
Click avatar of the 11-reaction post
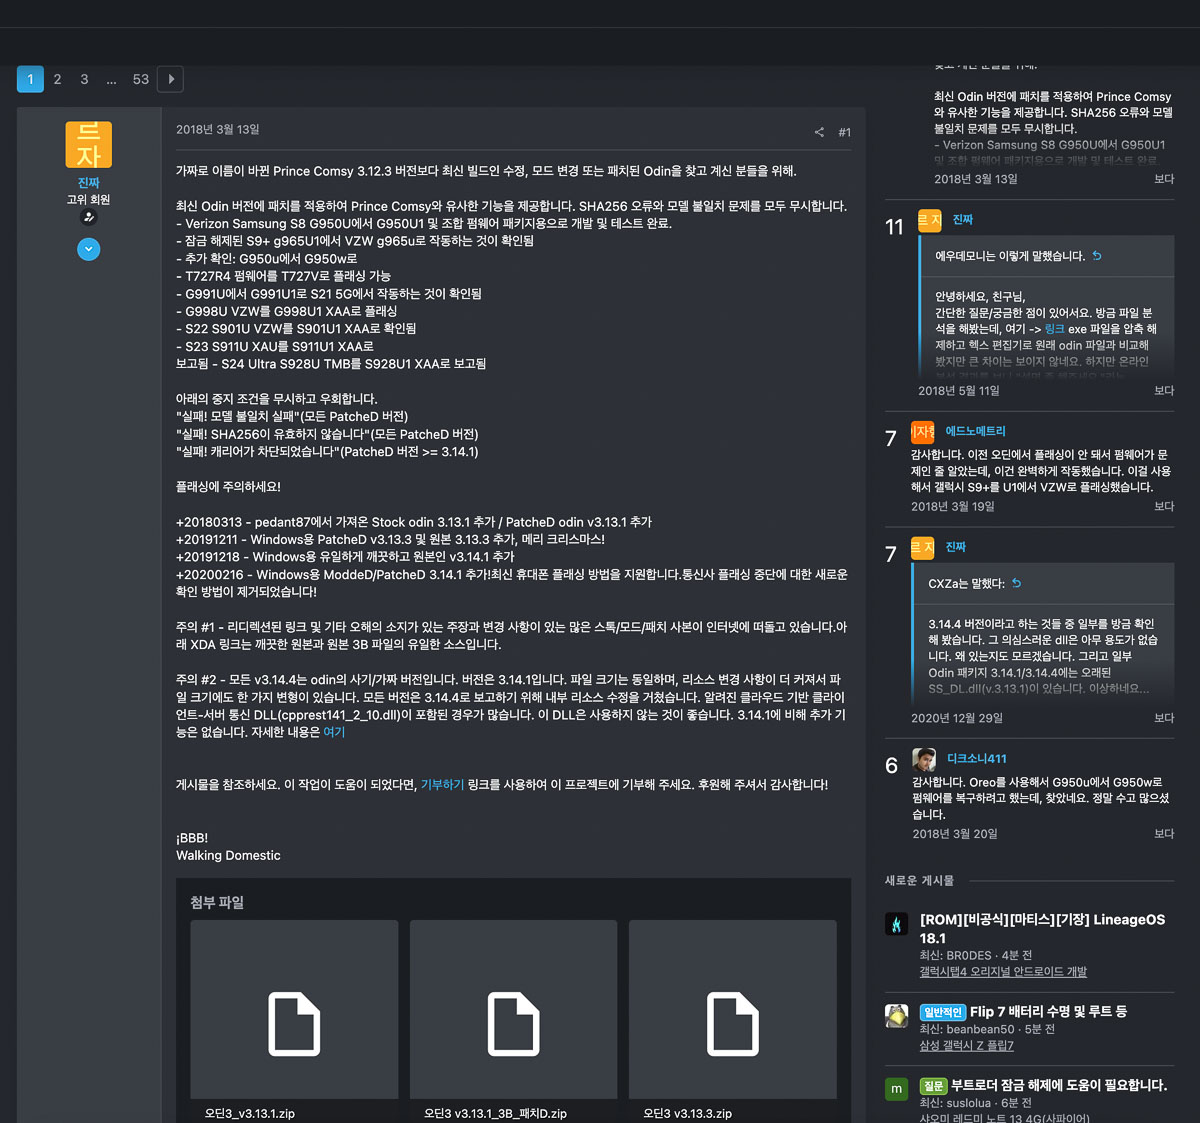930,220
